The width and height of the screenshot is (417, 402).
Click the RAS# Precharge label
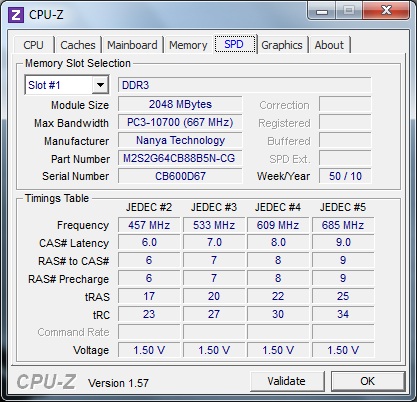(x=69, y=279)
